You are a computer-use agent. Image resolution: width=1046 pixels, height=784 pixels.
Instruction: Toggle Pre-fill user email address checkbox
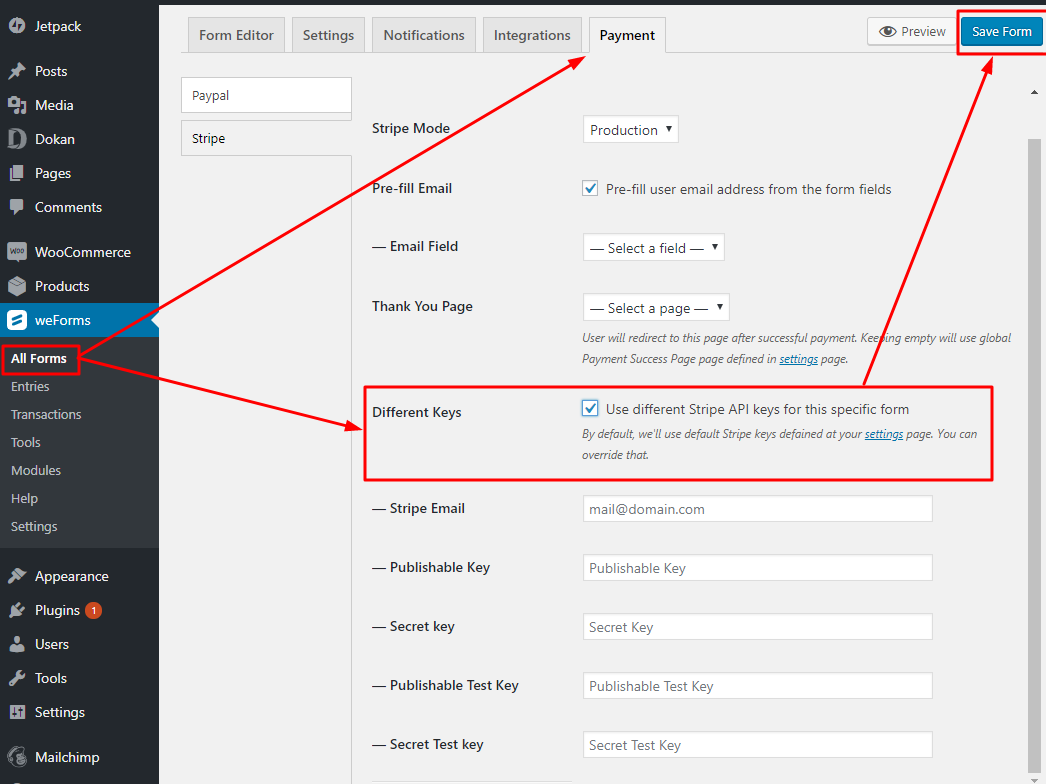tap(590, 188)
